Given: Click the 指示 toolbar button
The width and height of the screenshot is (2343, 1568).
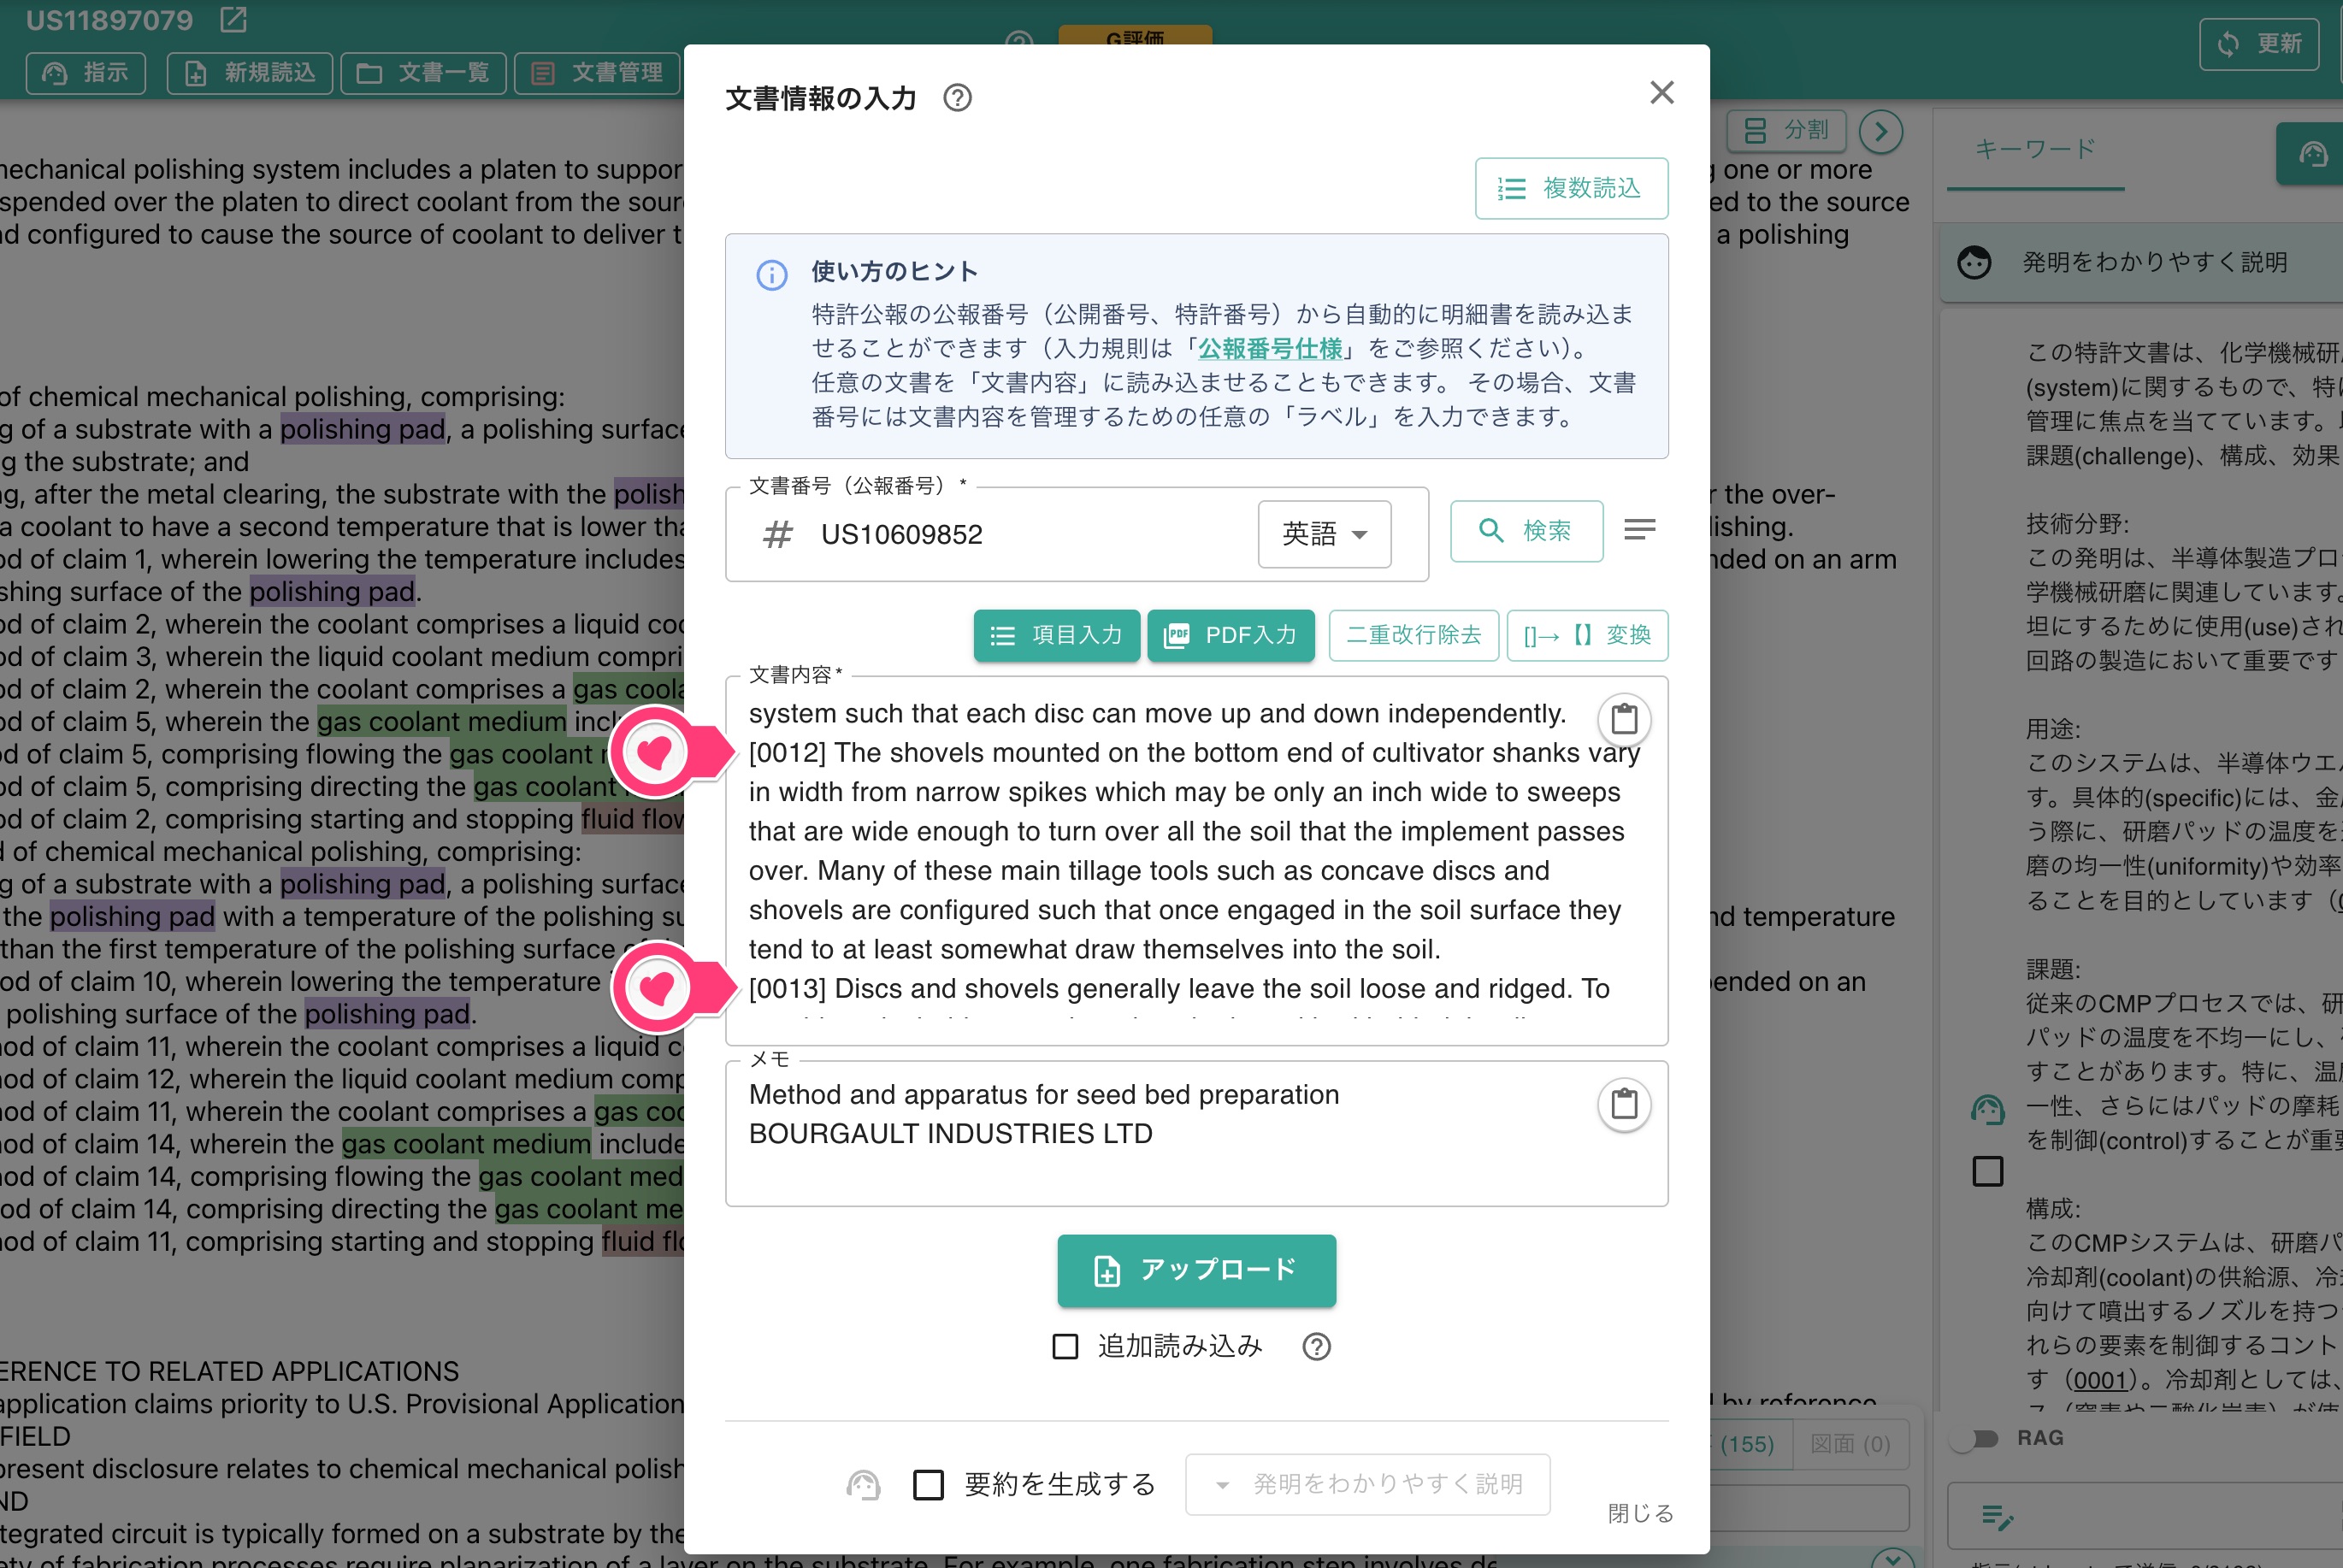Looking at the screenshot, I should point(86,73).
